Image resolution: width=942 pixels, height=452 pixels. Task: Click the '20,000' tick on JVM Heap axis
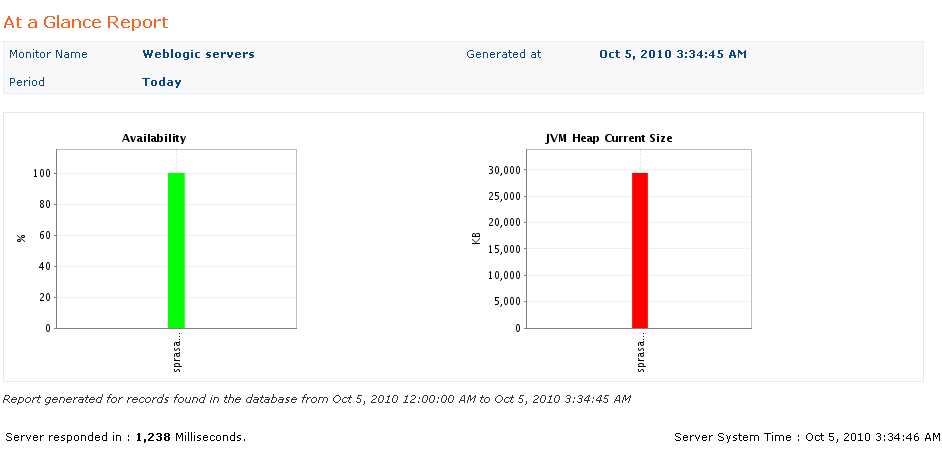[x=505, y=222]
